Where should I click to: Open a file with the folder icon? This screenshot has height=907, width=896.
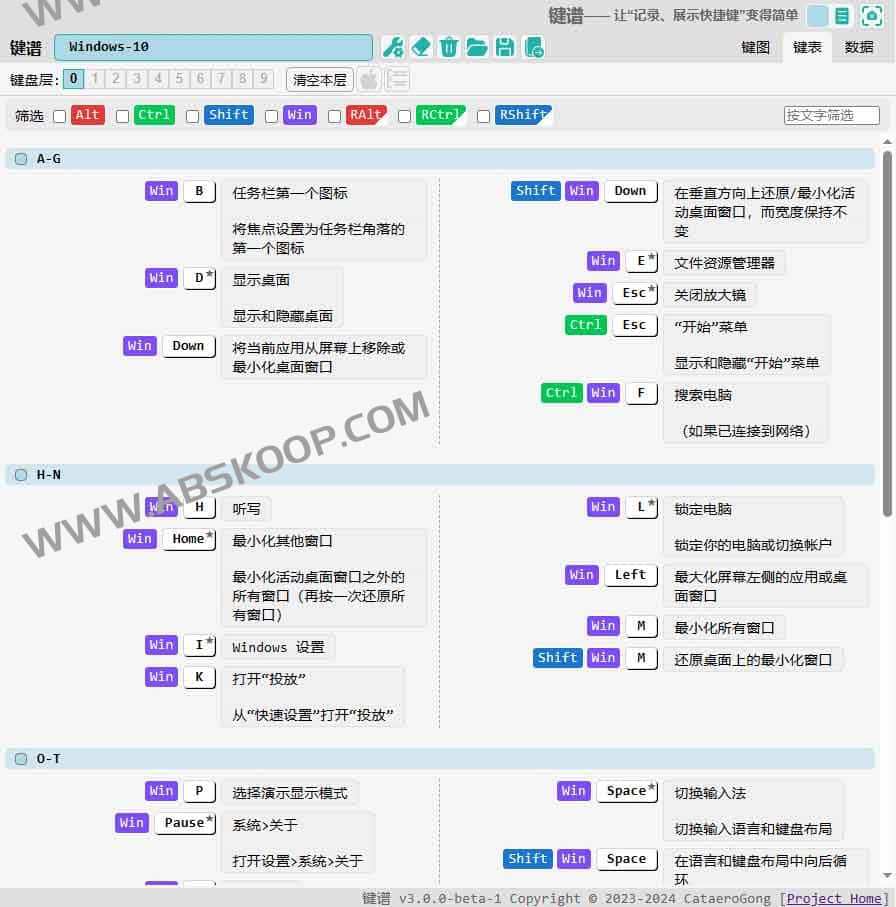pyautogui.click(x=477, y=46)
